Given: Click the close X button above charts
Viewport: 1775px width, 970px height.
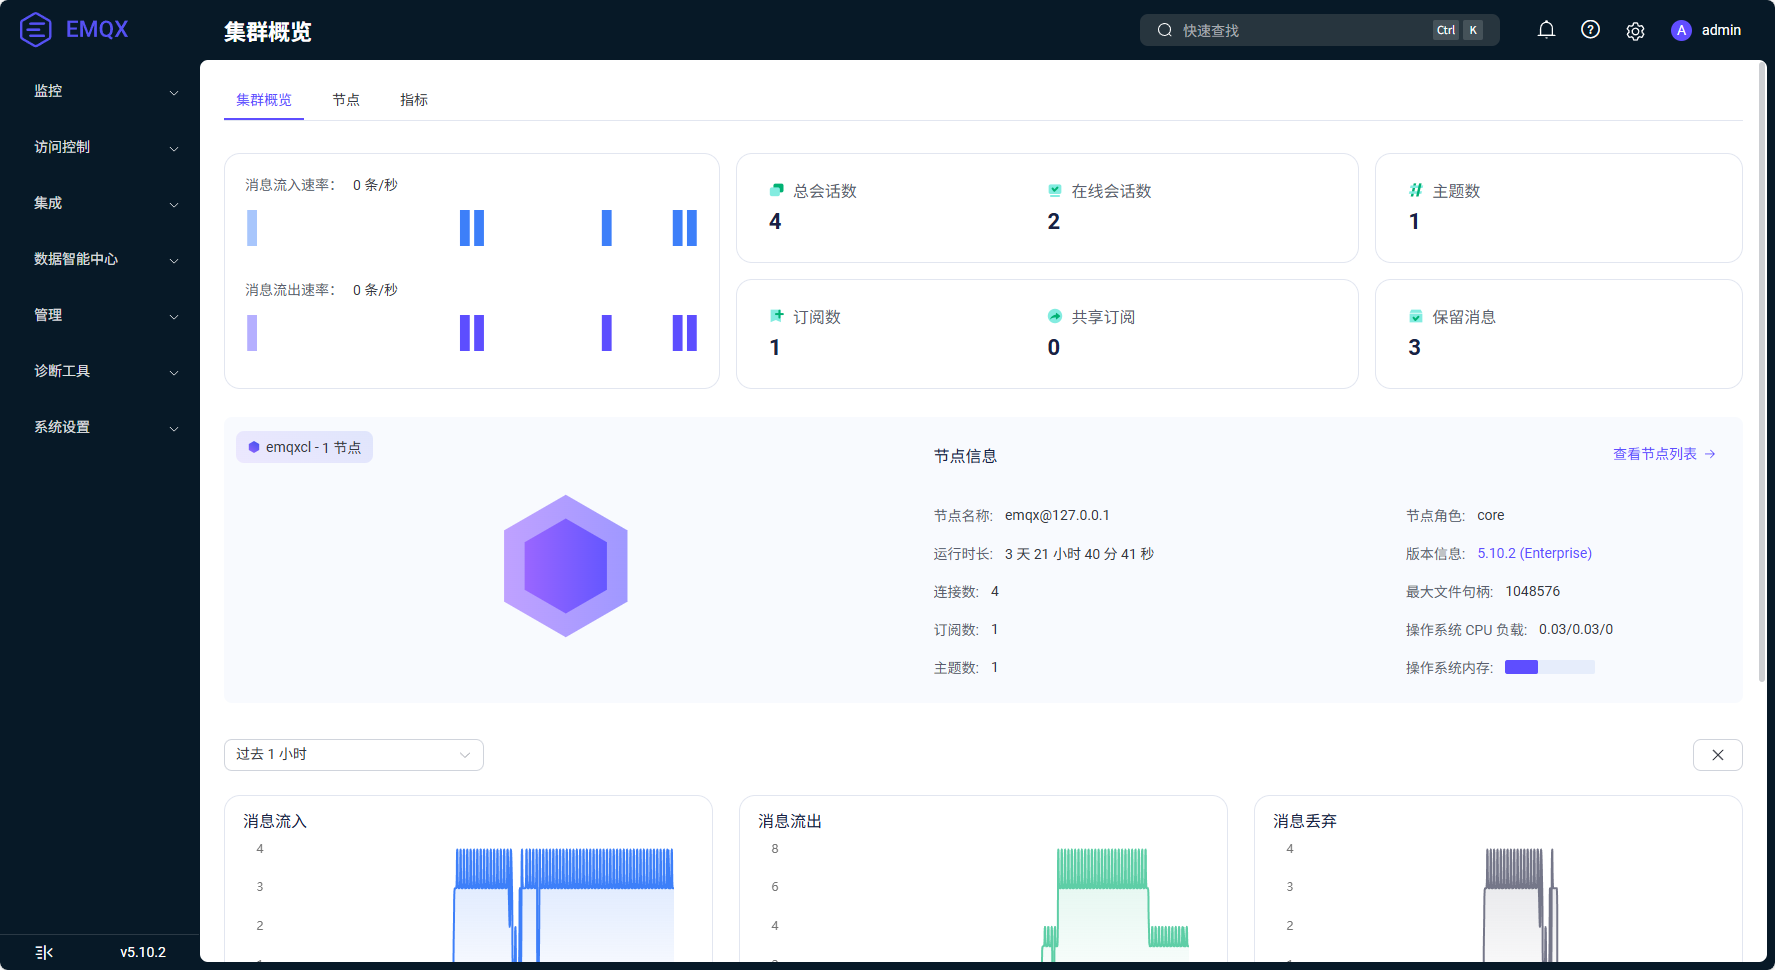Looking at the screenshot, I should 1717,755.
